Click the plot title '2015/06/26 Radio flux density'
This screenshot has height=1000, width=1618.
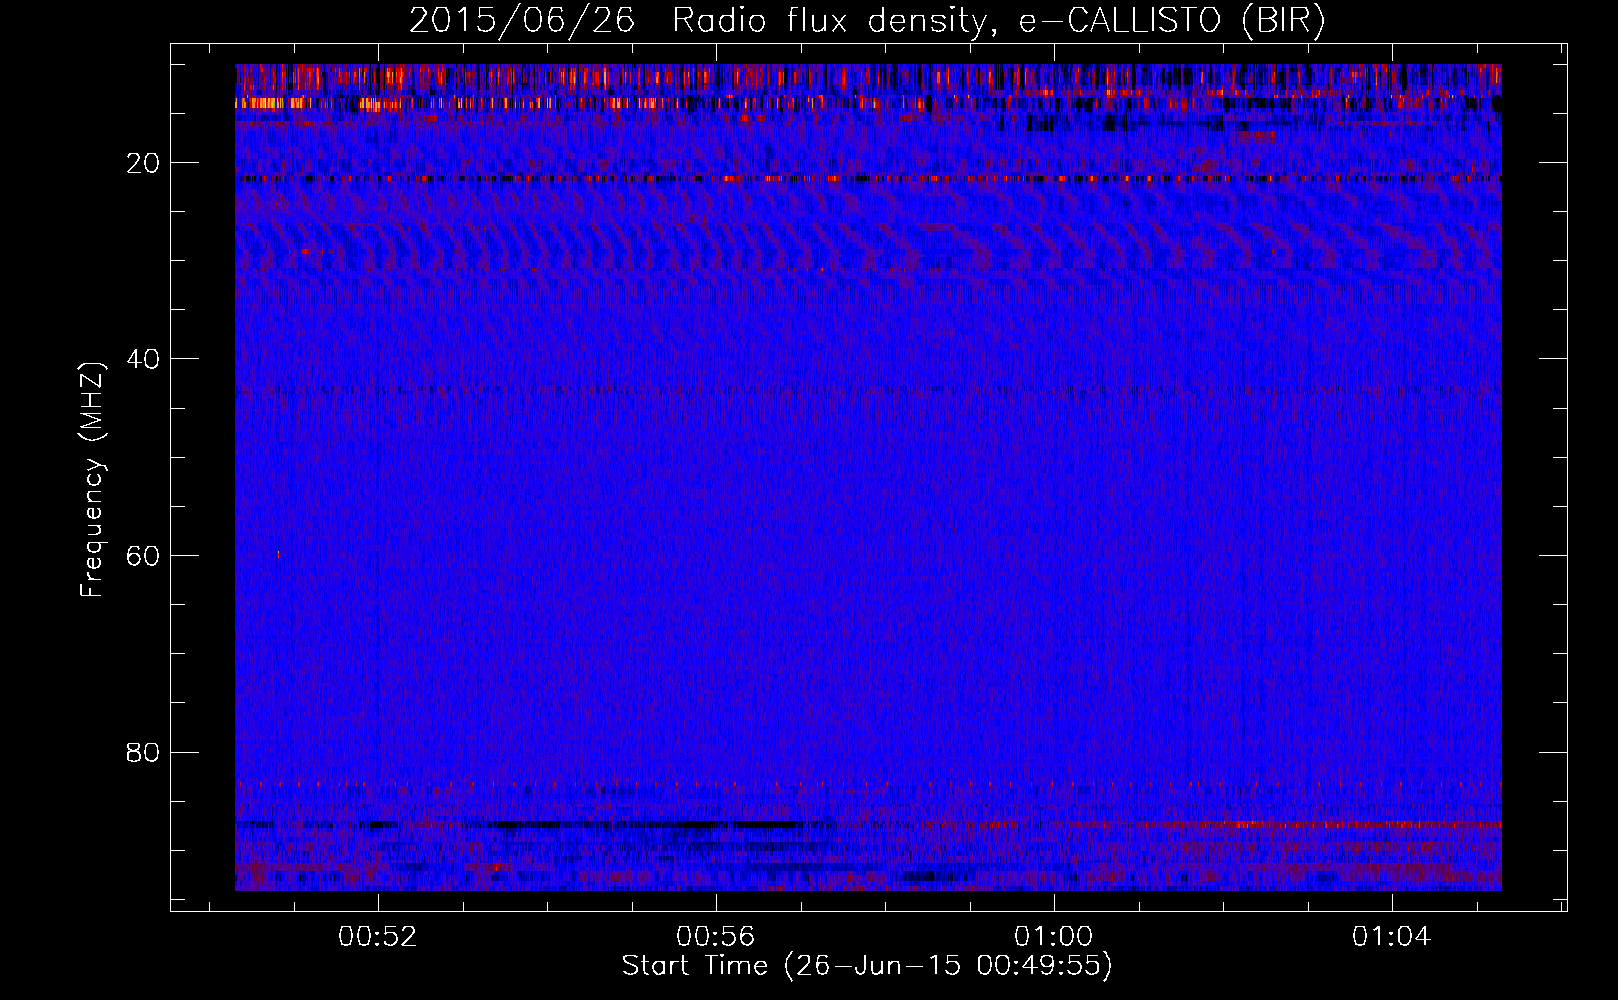(867, 21)
